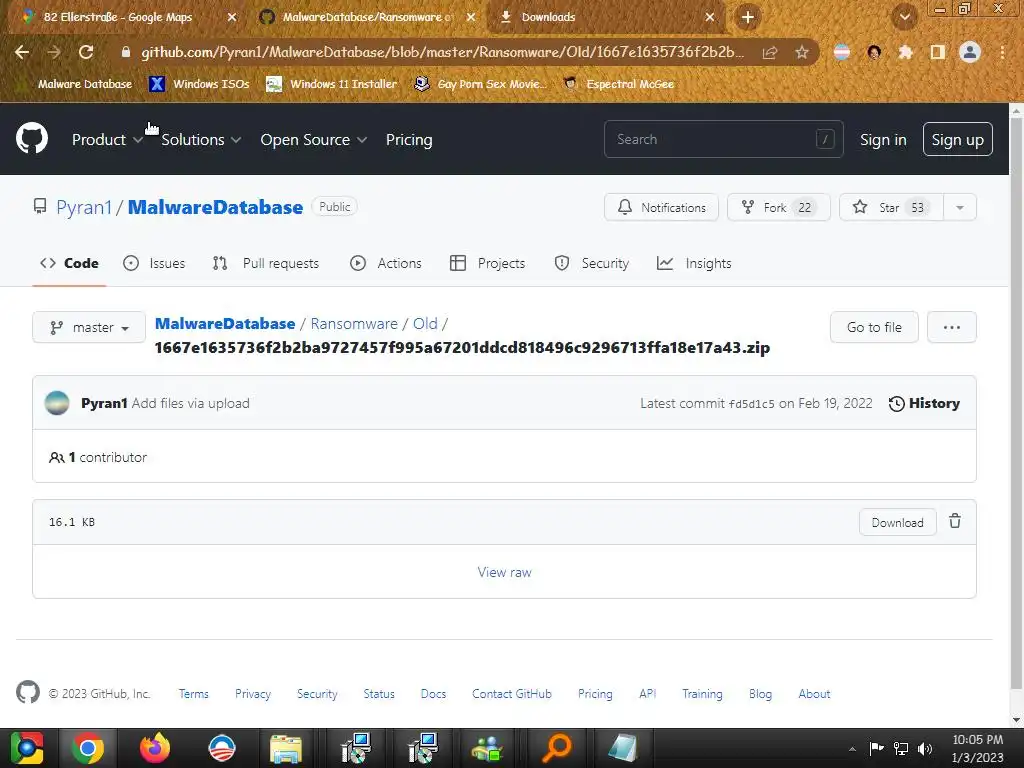Open the Start menu button

(x=27, y=748)
